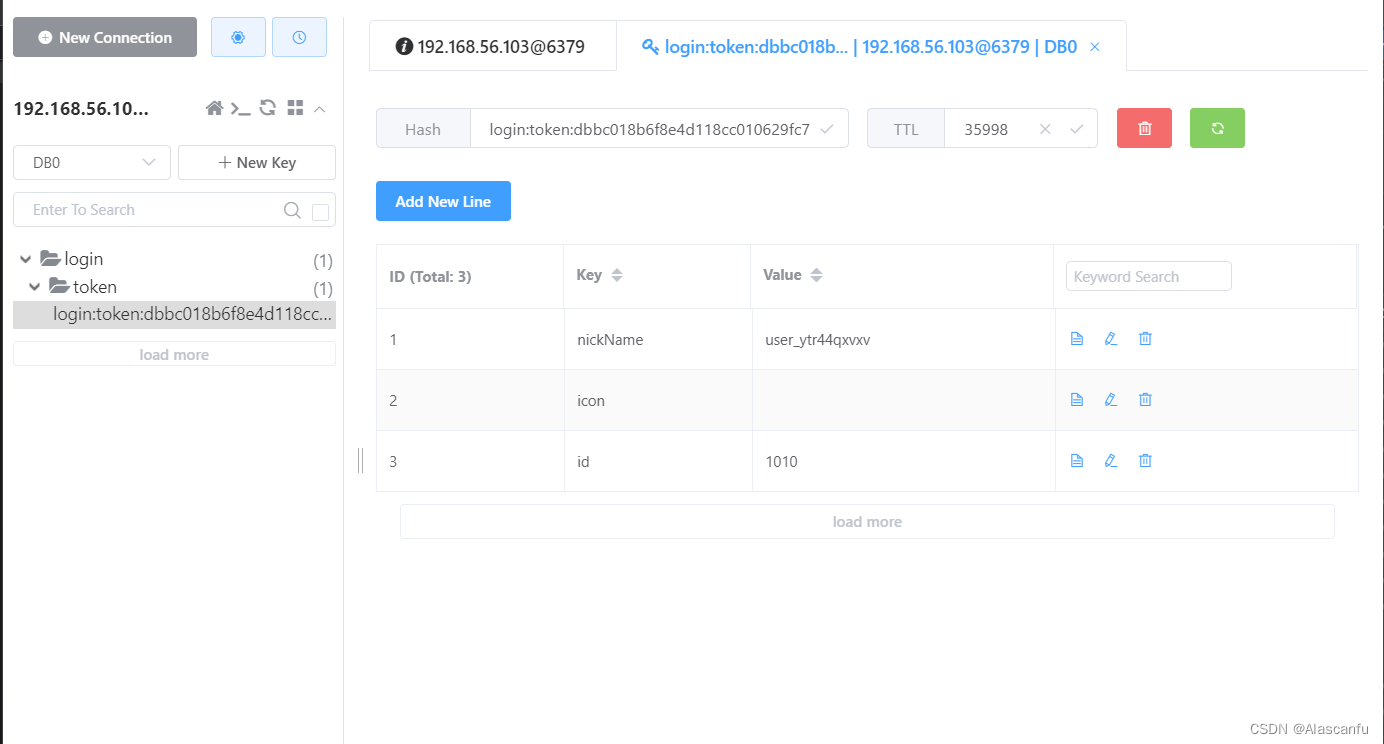The image size is (1384, 744).
Task: Collapse the login folder
Action: click(26, 260)
